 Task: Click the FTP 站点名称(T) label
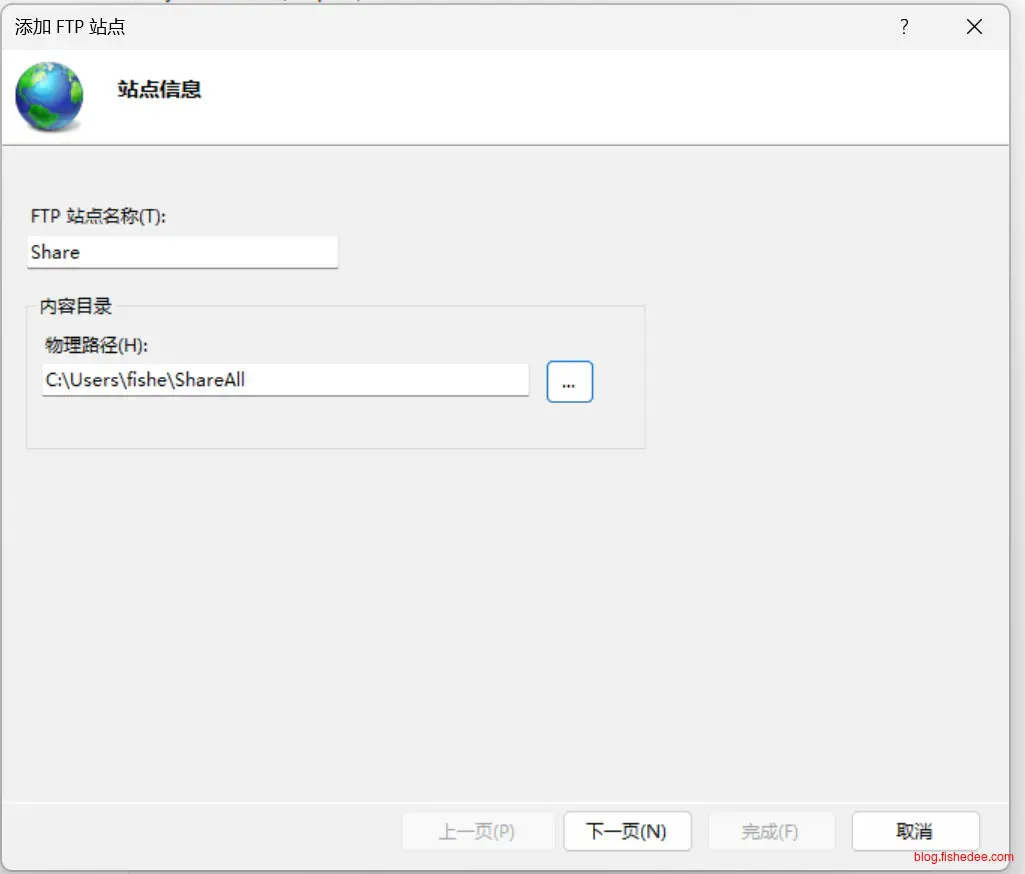(x=98, y=216)
